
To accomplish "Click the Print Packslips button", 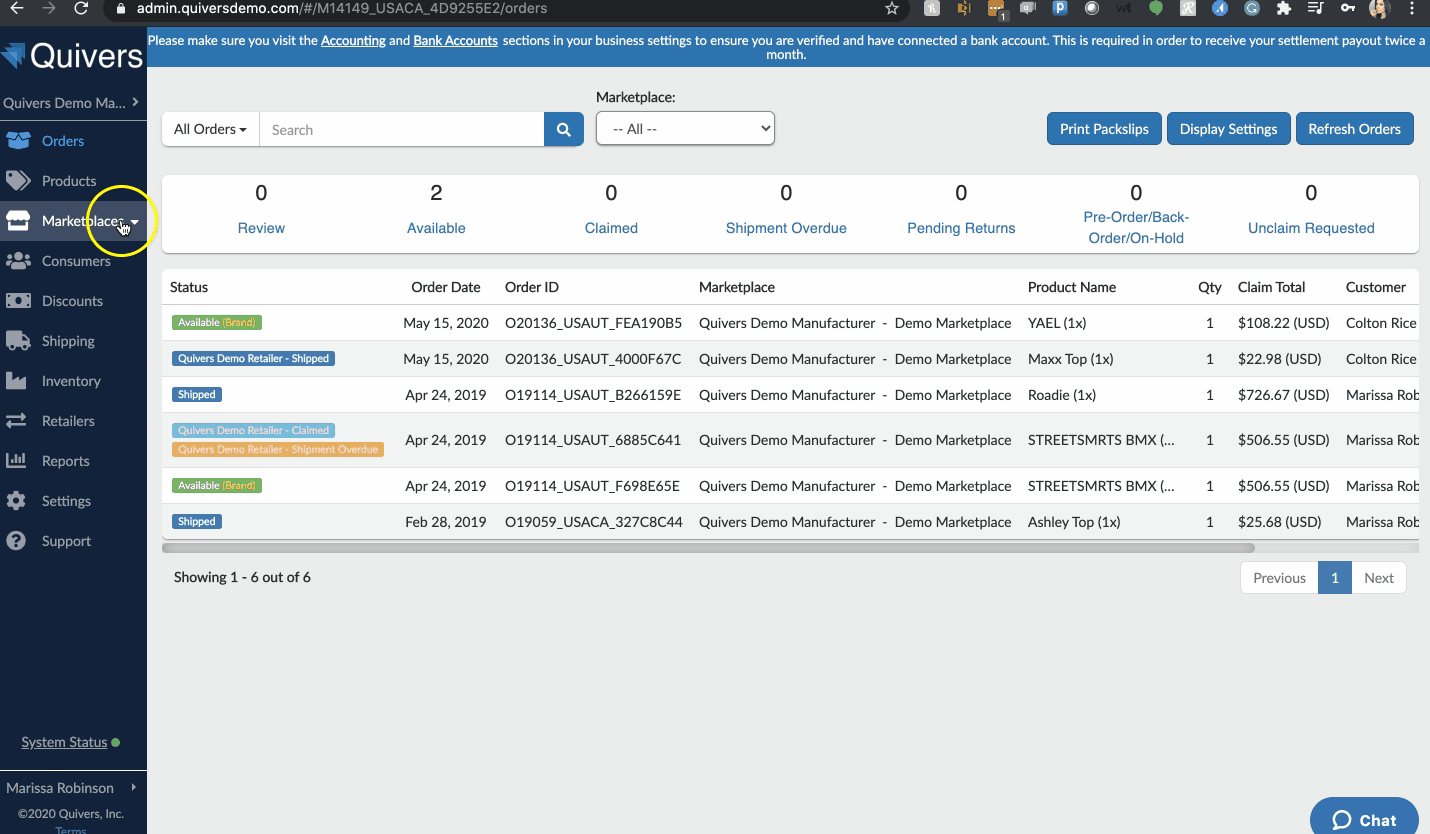I will (x=1104, y=128).
